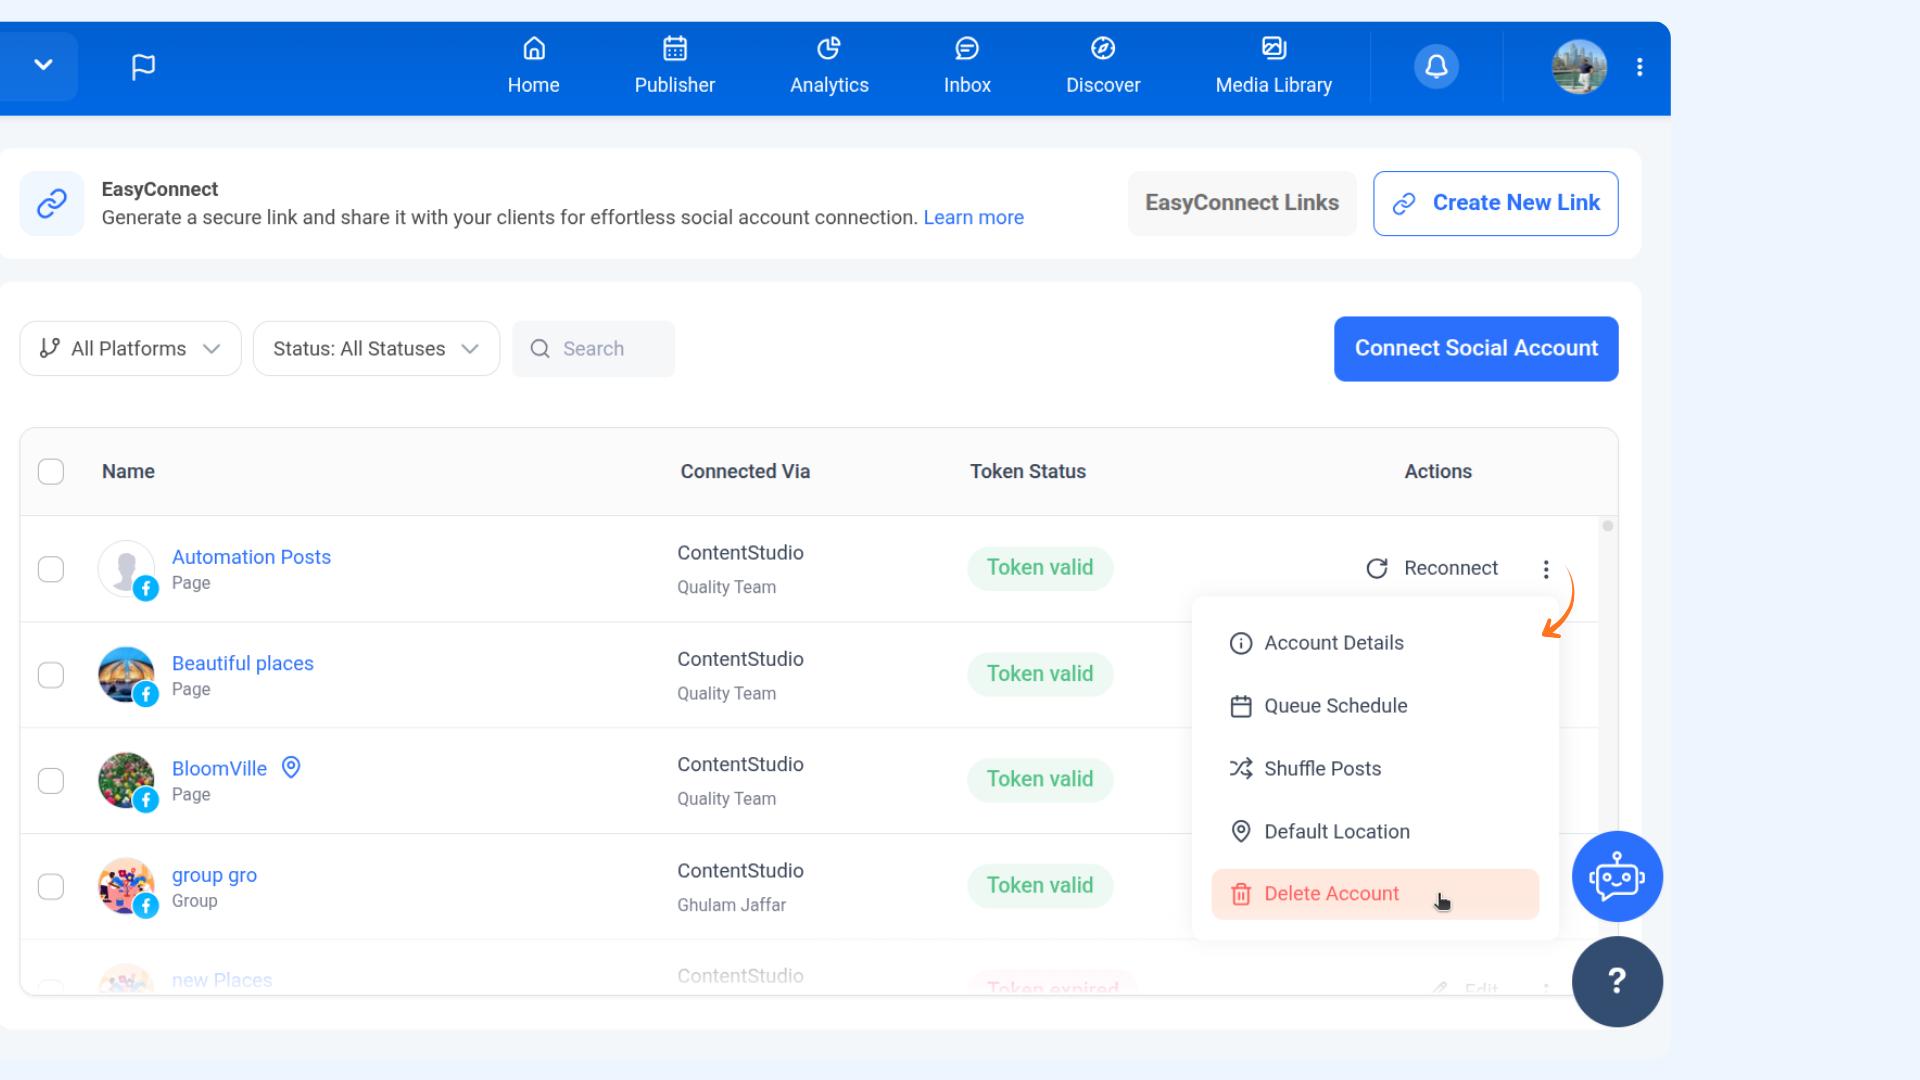Screen dimensions: 1920x1080
Task: Switch to Analytics tab
Action: [x=829, y=67]
